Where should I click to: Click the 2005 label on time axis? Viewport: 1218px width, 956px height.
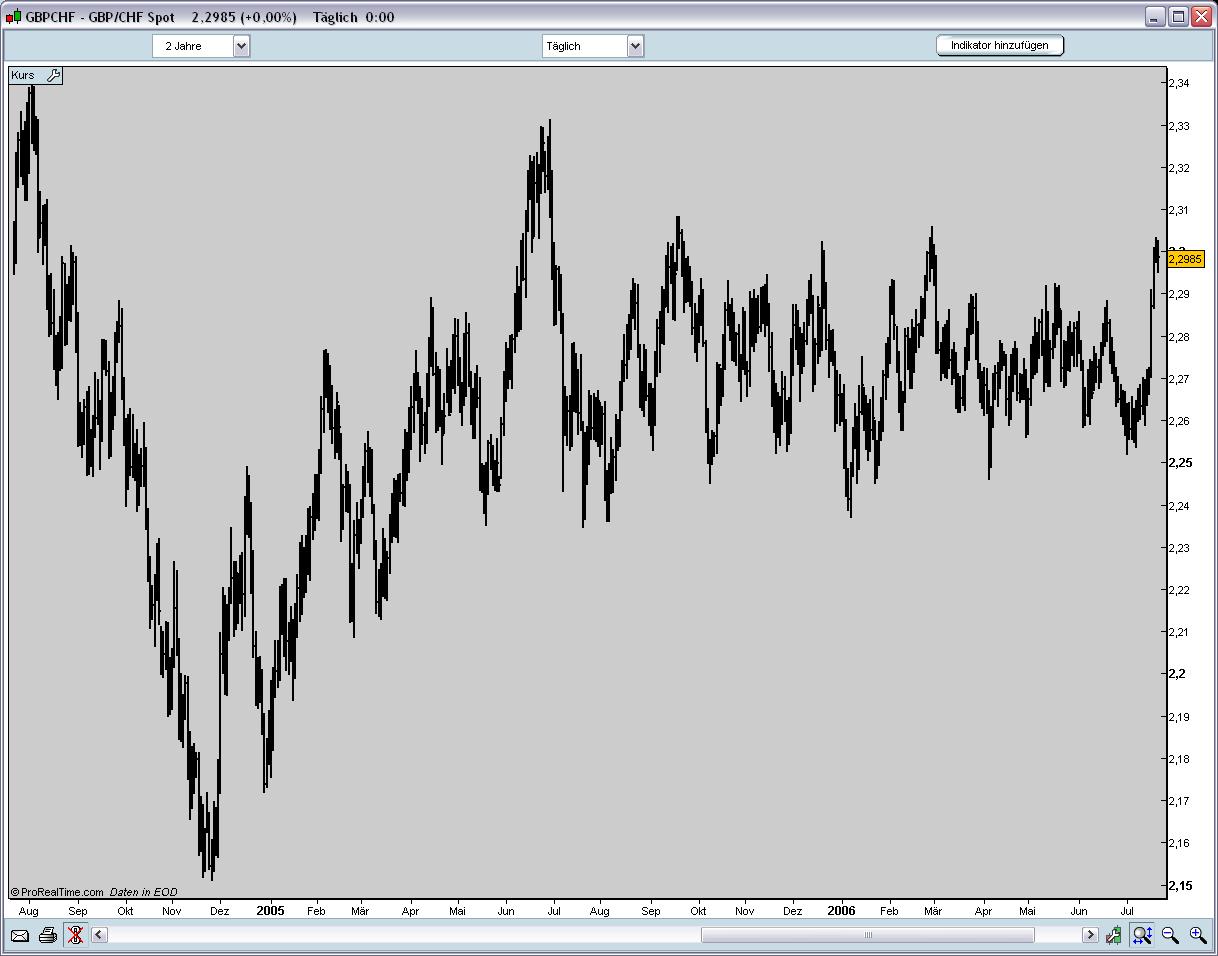tap(270, 911)
